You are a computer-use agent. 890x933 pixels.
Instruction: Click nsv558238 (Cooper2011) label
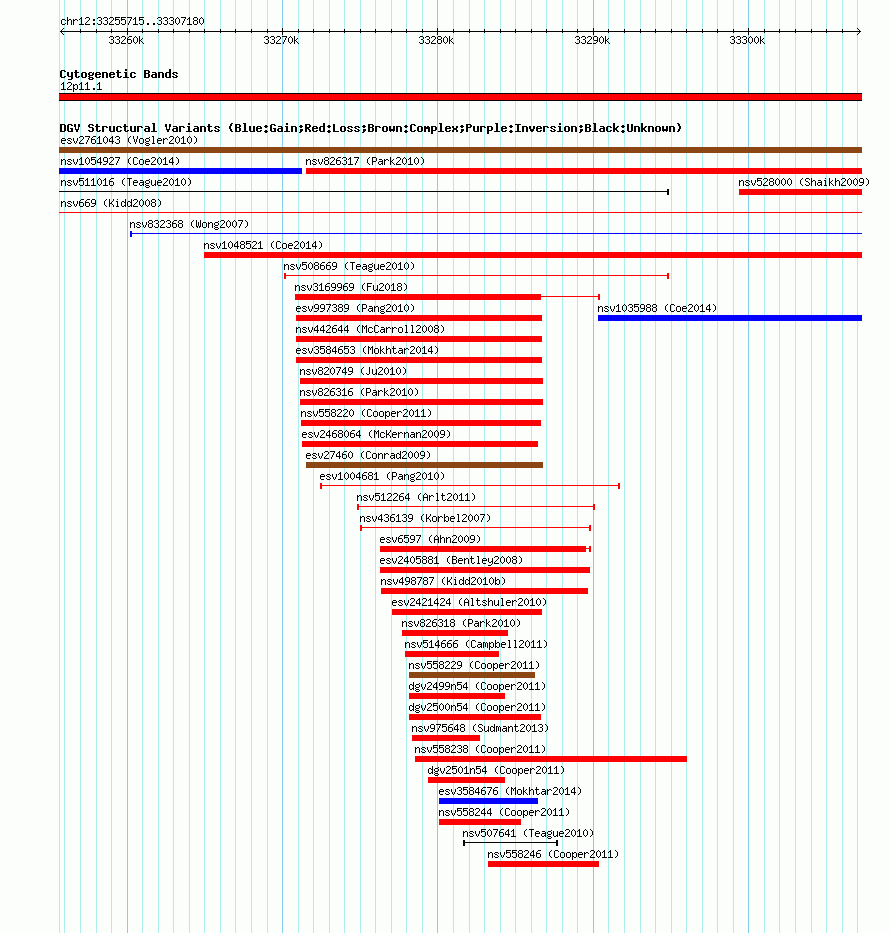[480, 750]
